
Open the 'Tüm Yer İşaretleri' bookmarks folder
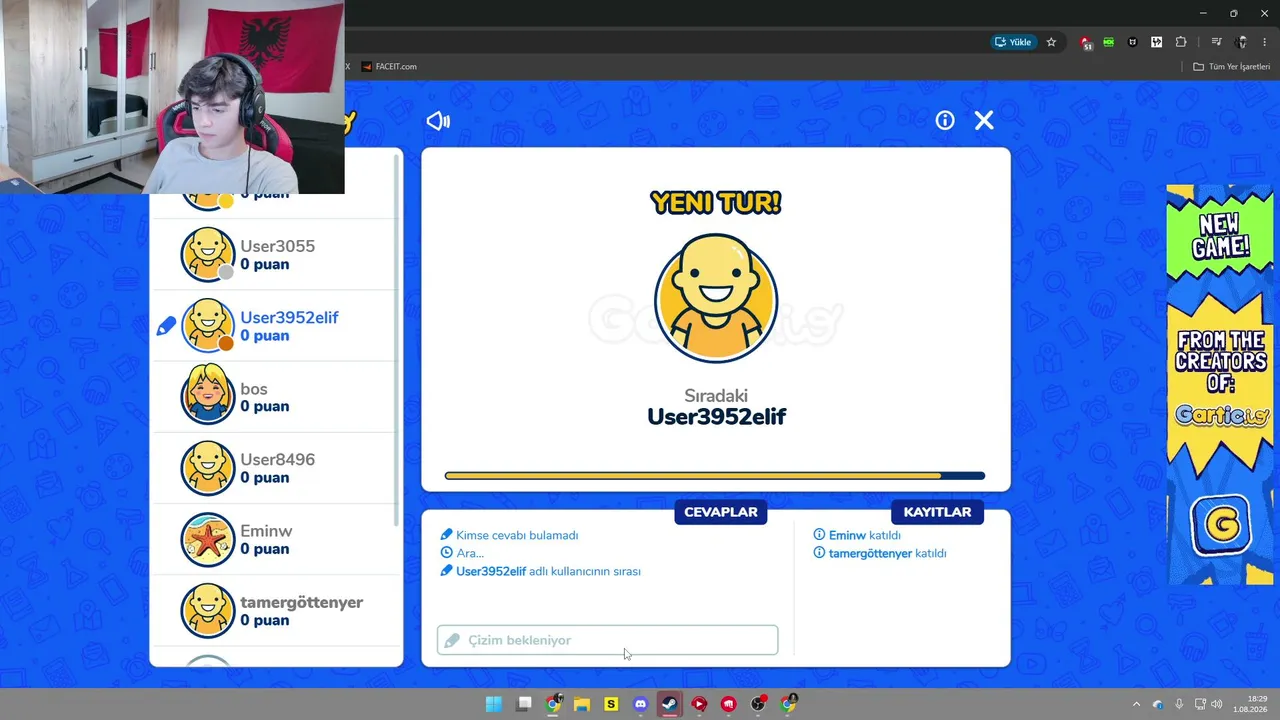coord(1231,66)
